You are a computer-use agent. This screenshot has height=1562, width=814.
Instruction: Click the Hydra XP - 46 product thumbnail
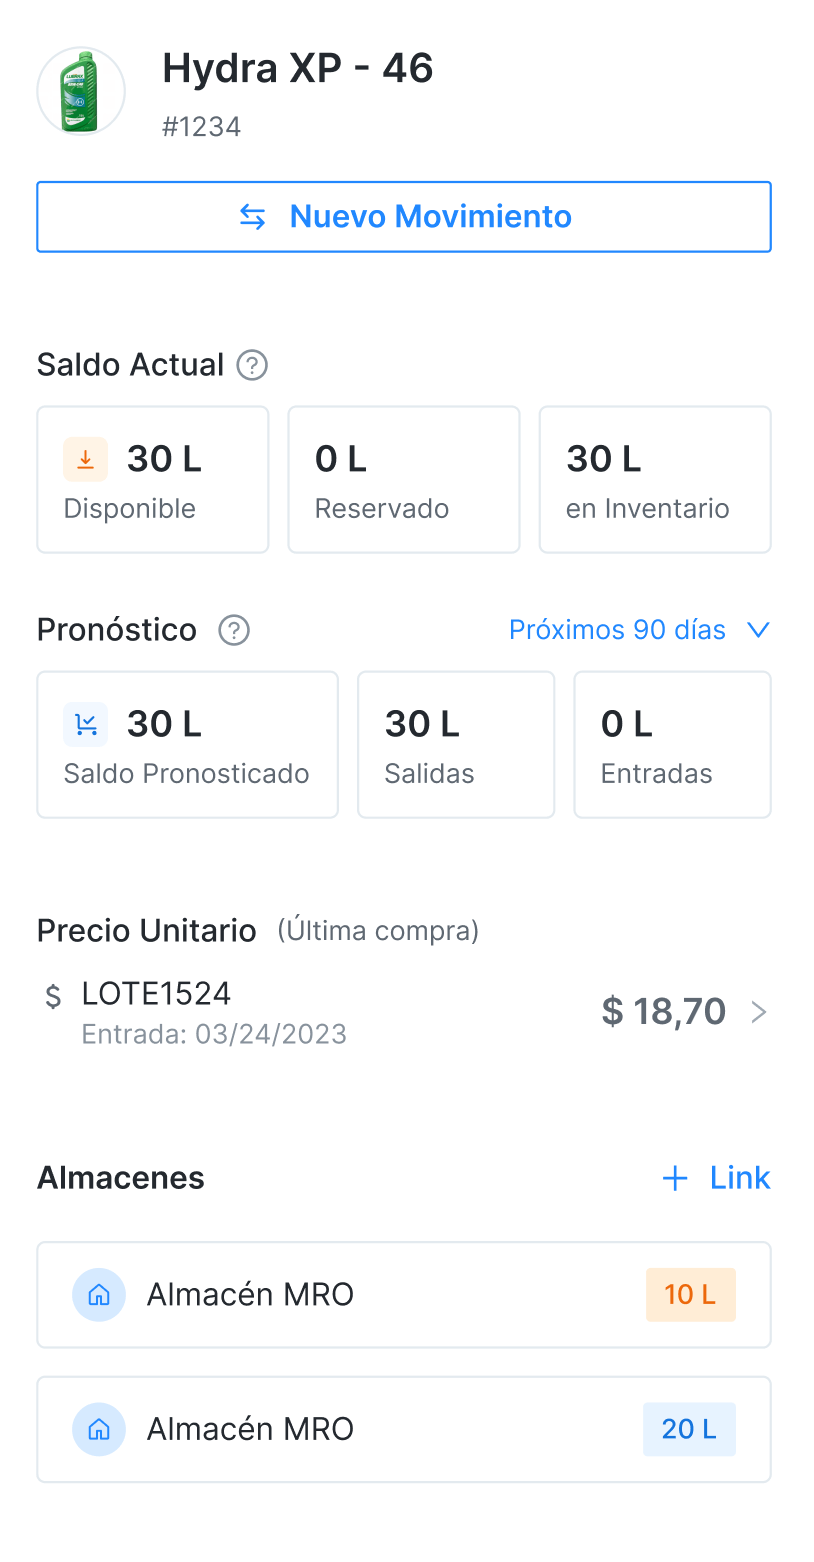click(x=81, y=91)
